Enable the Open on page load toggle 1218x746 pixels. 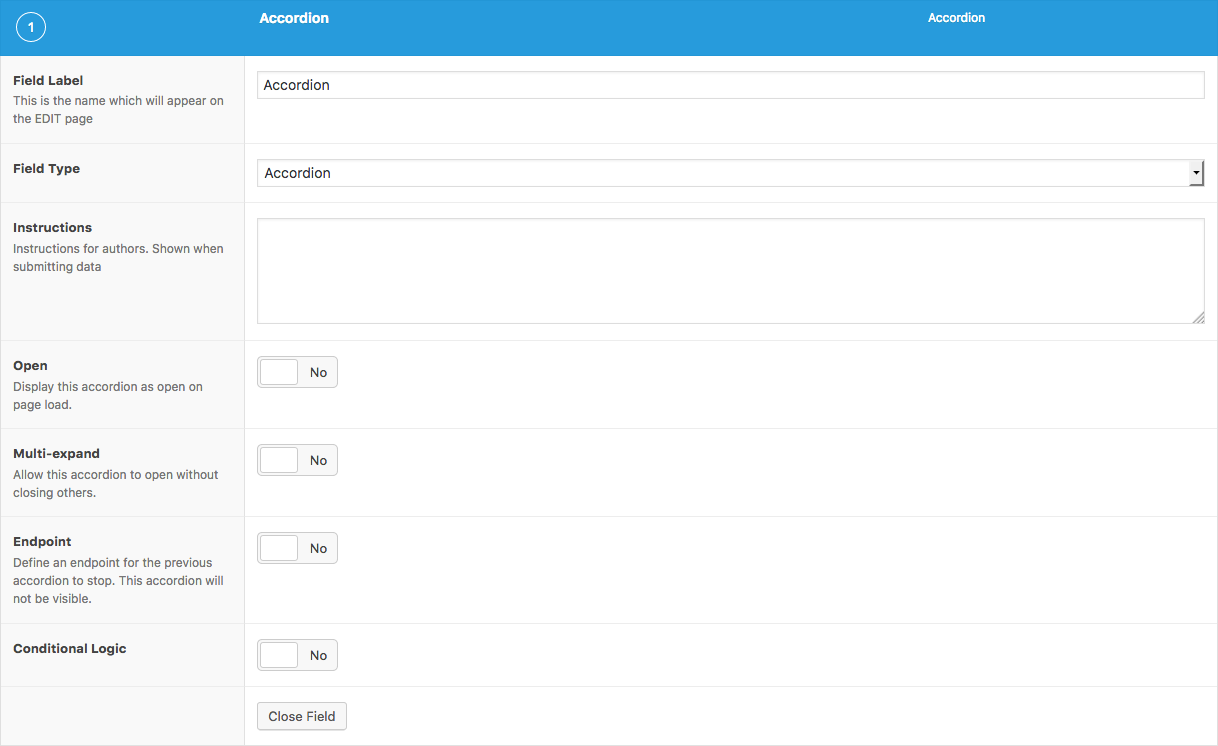(x=298, y=372)
